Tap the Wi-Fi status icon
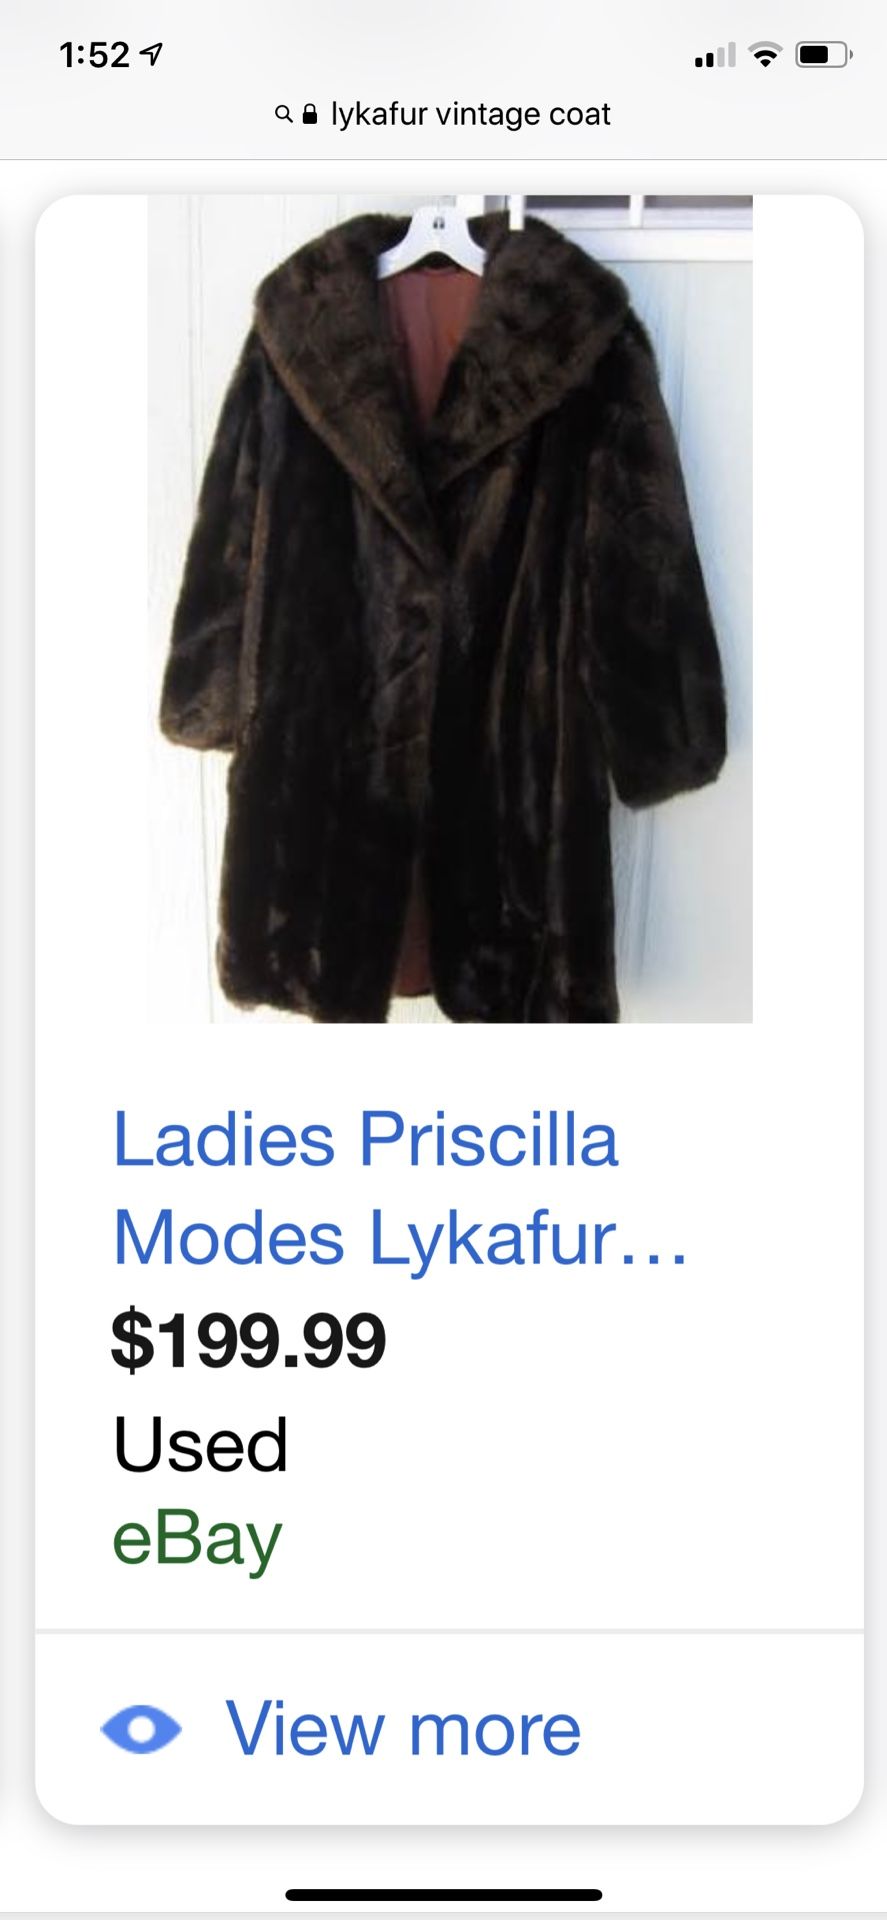This screenshot has height=1920, width=887. (765, 55)
